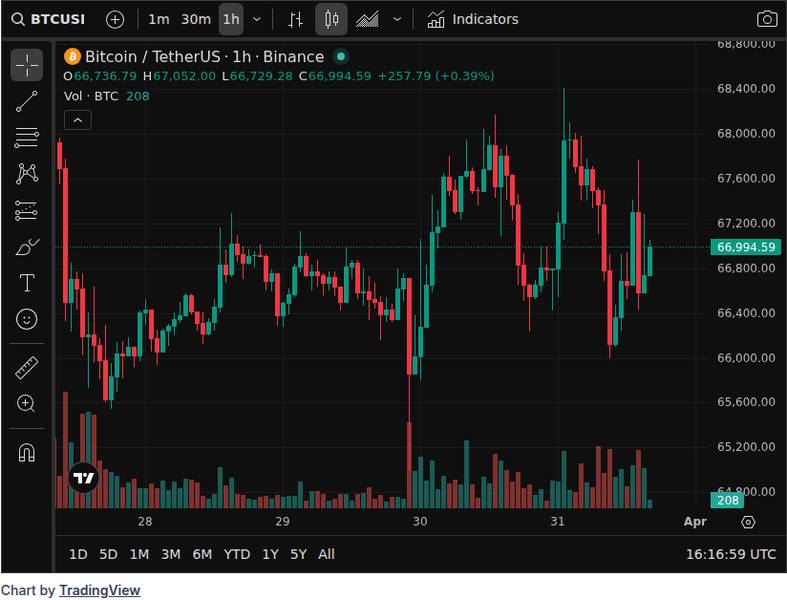Click the +257.79 (+0.39%) change value
This screenshot has height=600, width=787.
[436, 76]
